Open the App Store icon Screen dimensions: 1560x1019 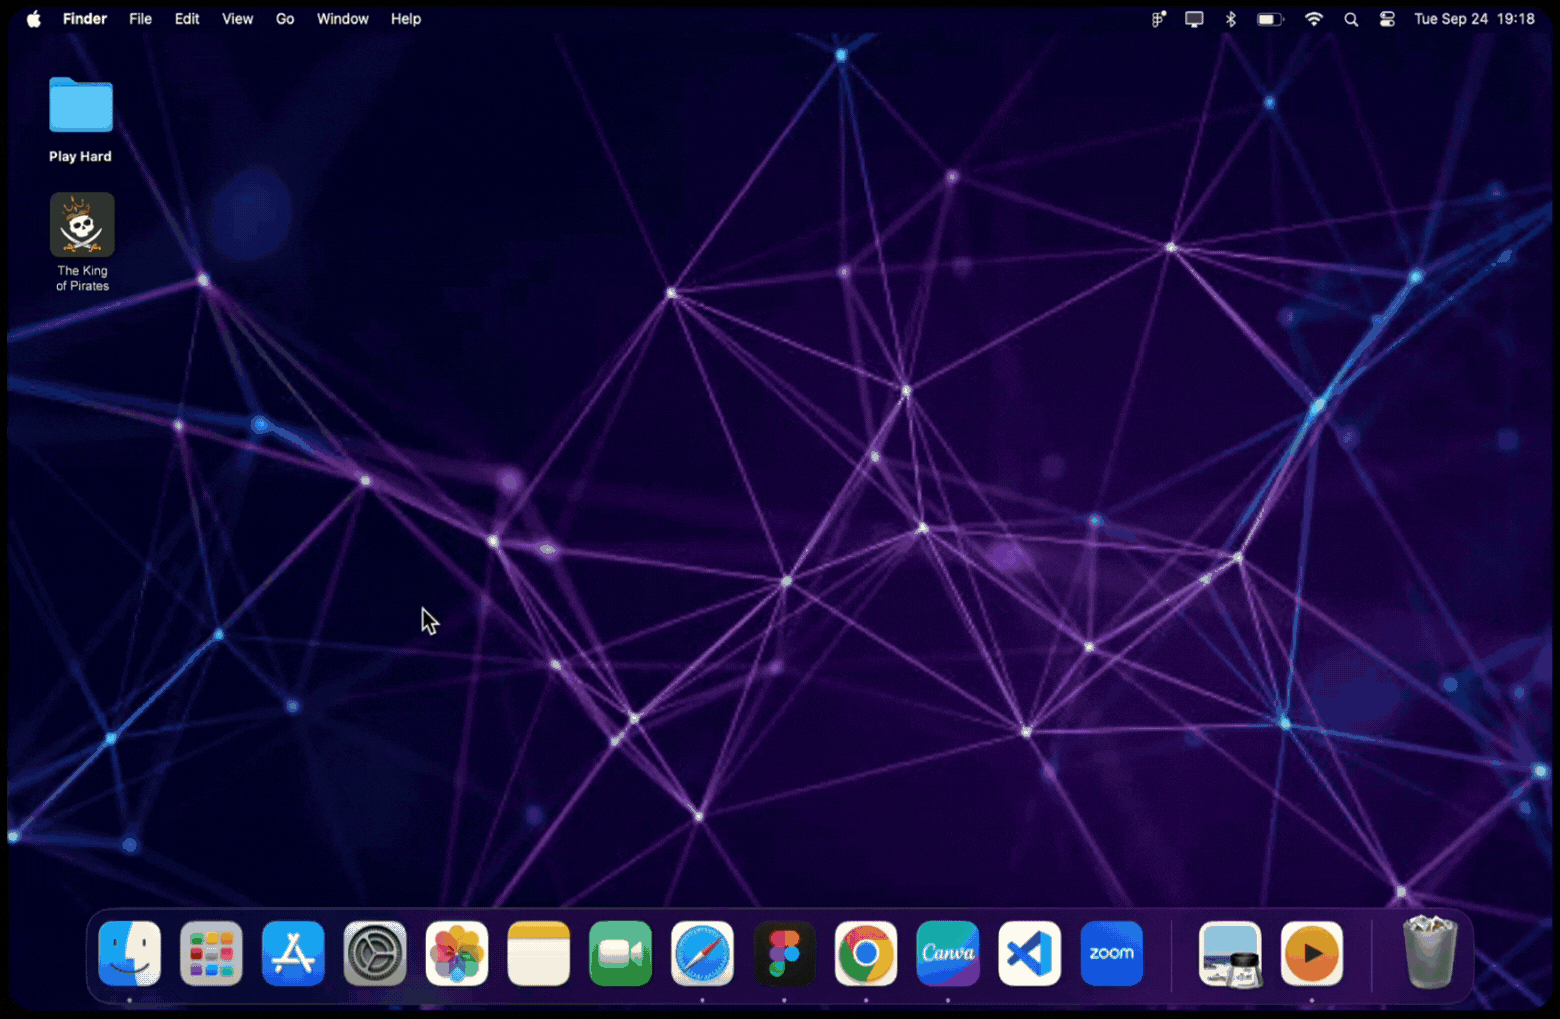click(x=293, y=953)
